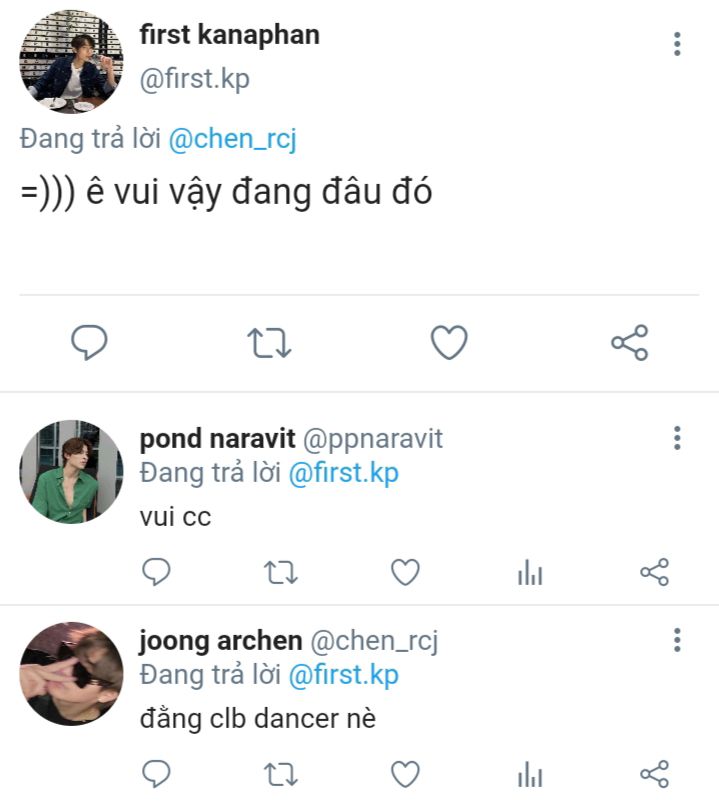719x801 pixels.
Task: Open more options menu on pond naravit's reply
Action: [x=677, y=438]
